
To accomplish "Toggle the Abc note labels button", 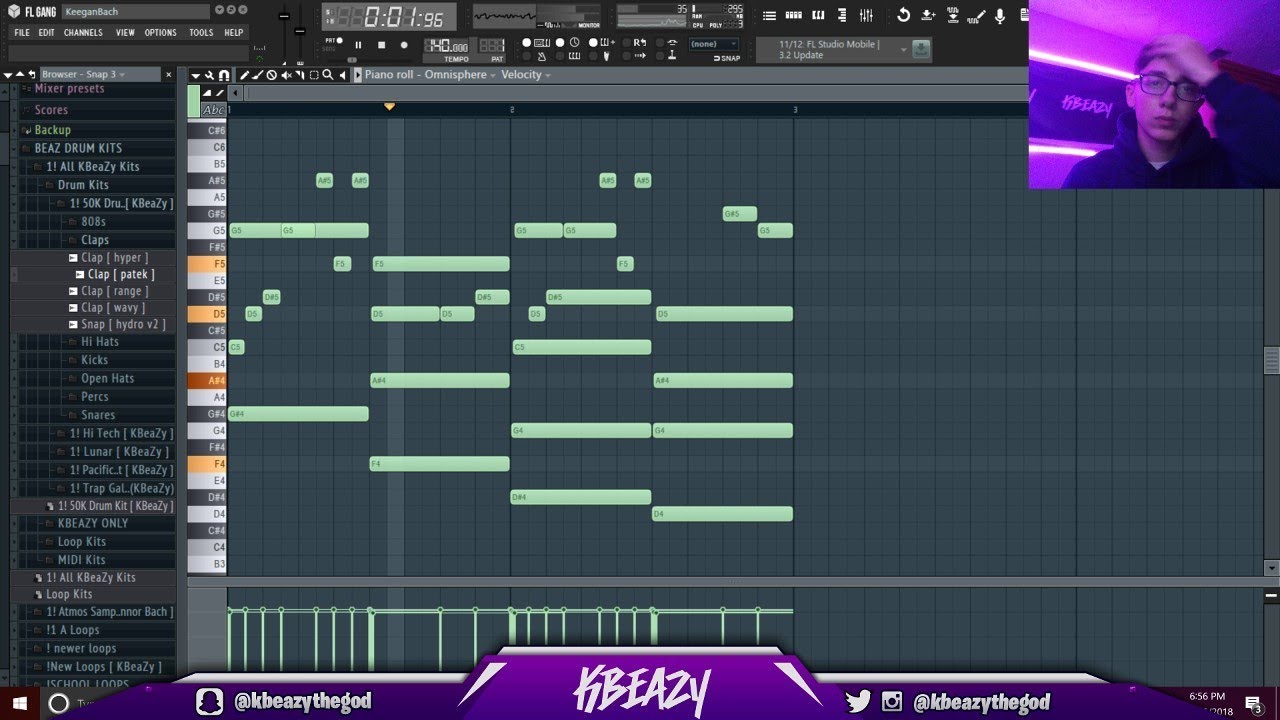I will click(x=214, y=110).
